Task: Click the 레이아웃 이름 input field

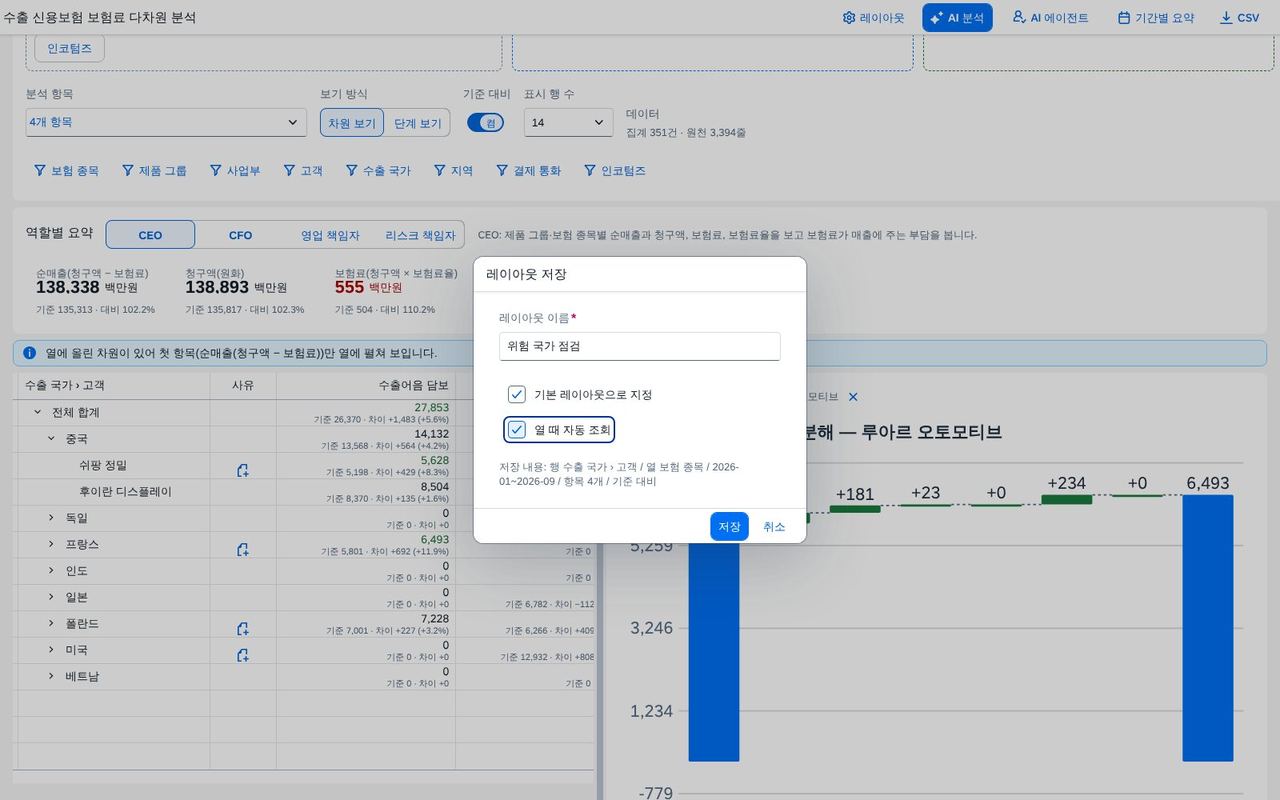Action: click(x=639, y=346)
